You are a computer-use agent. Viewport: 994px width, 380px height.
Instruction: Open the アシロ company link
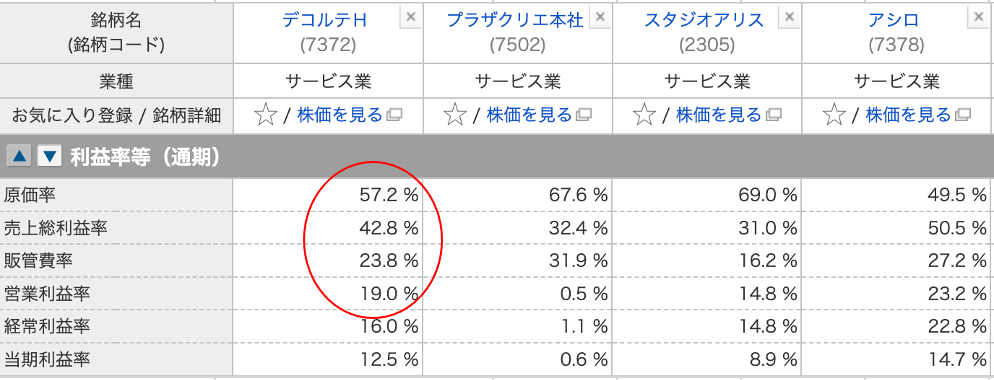tap(894, 20)
